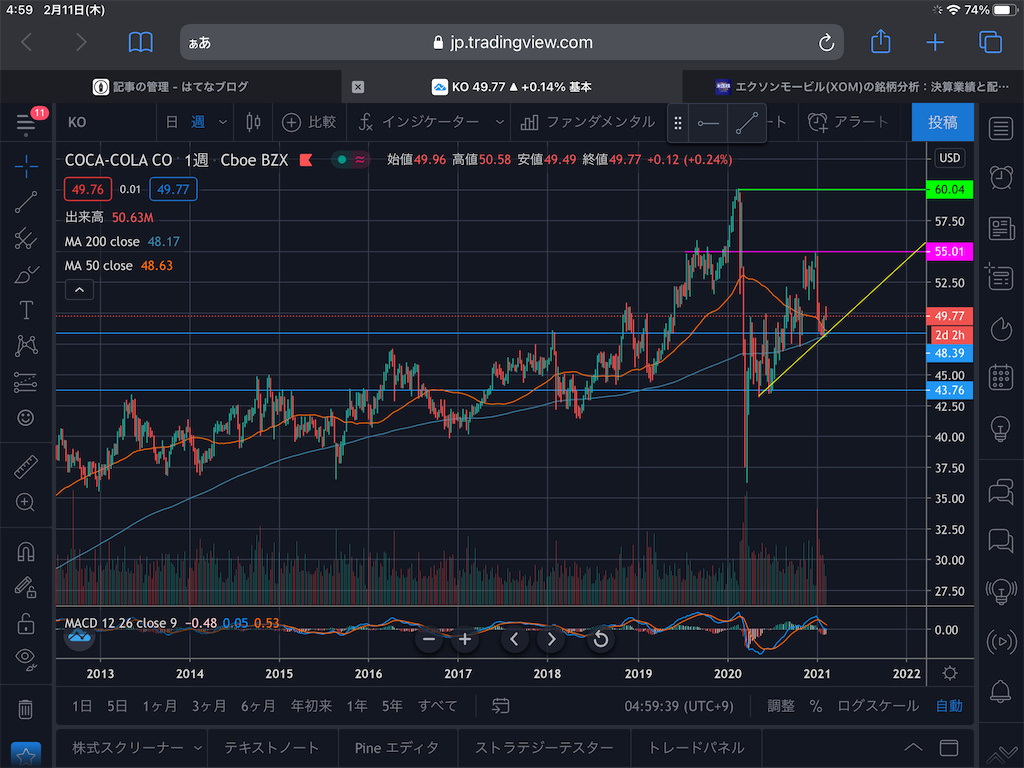Select horizontal line in floating toolbar

[708, 123]
